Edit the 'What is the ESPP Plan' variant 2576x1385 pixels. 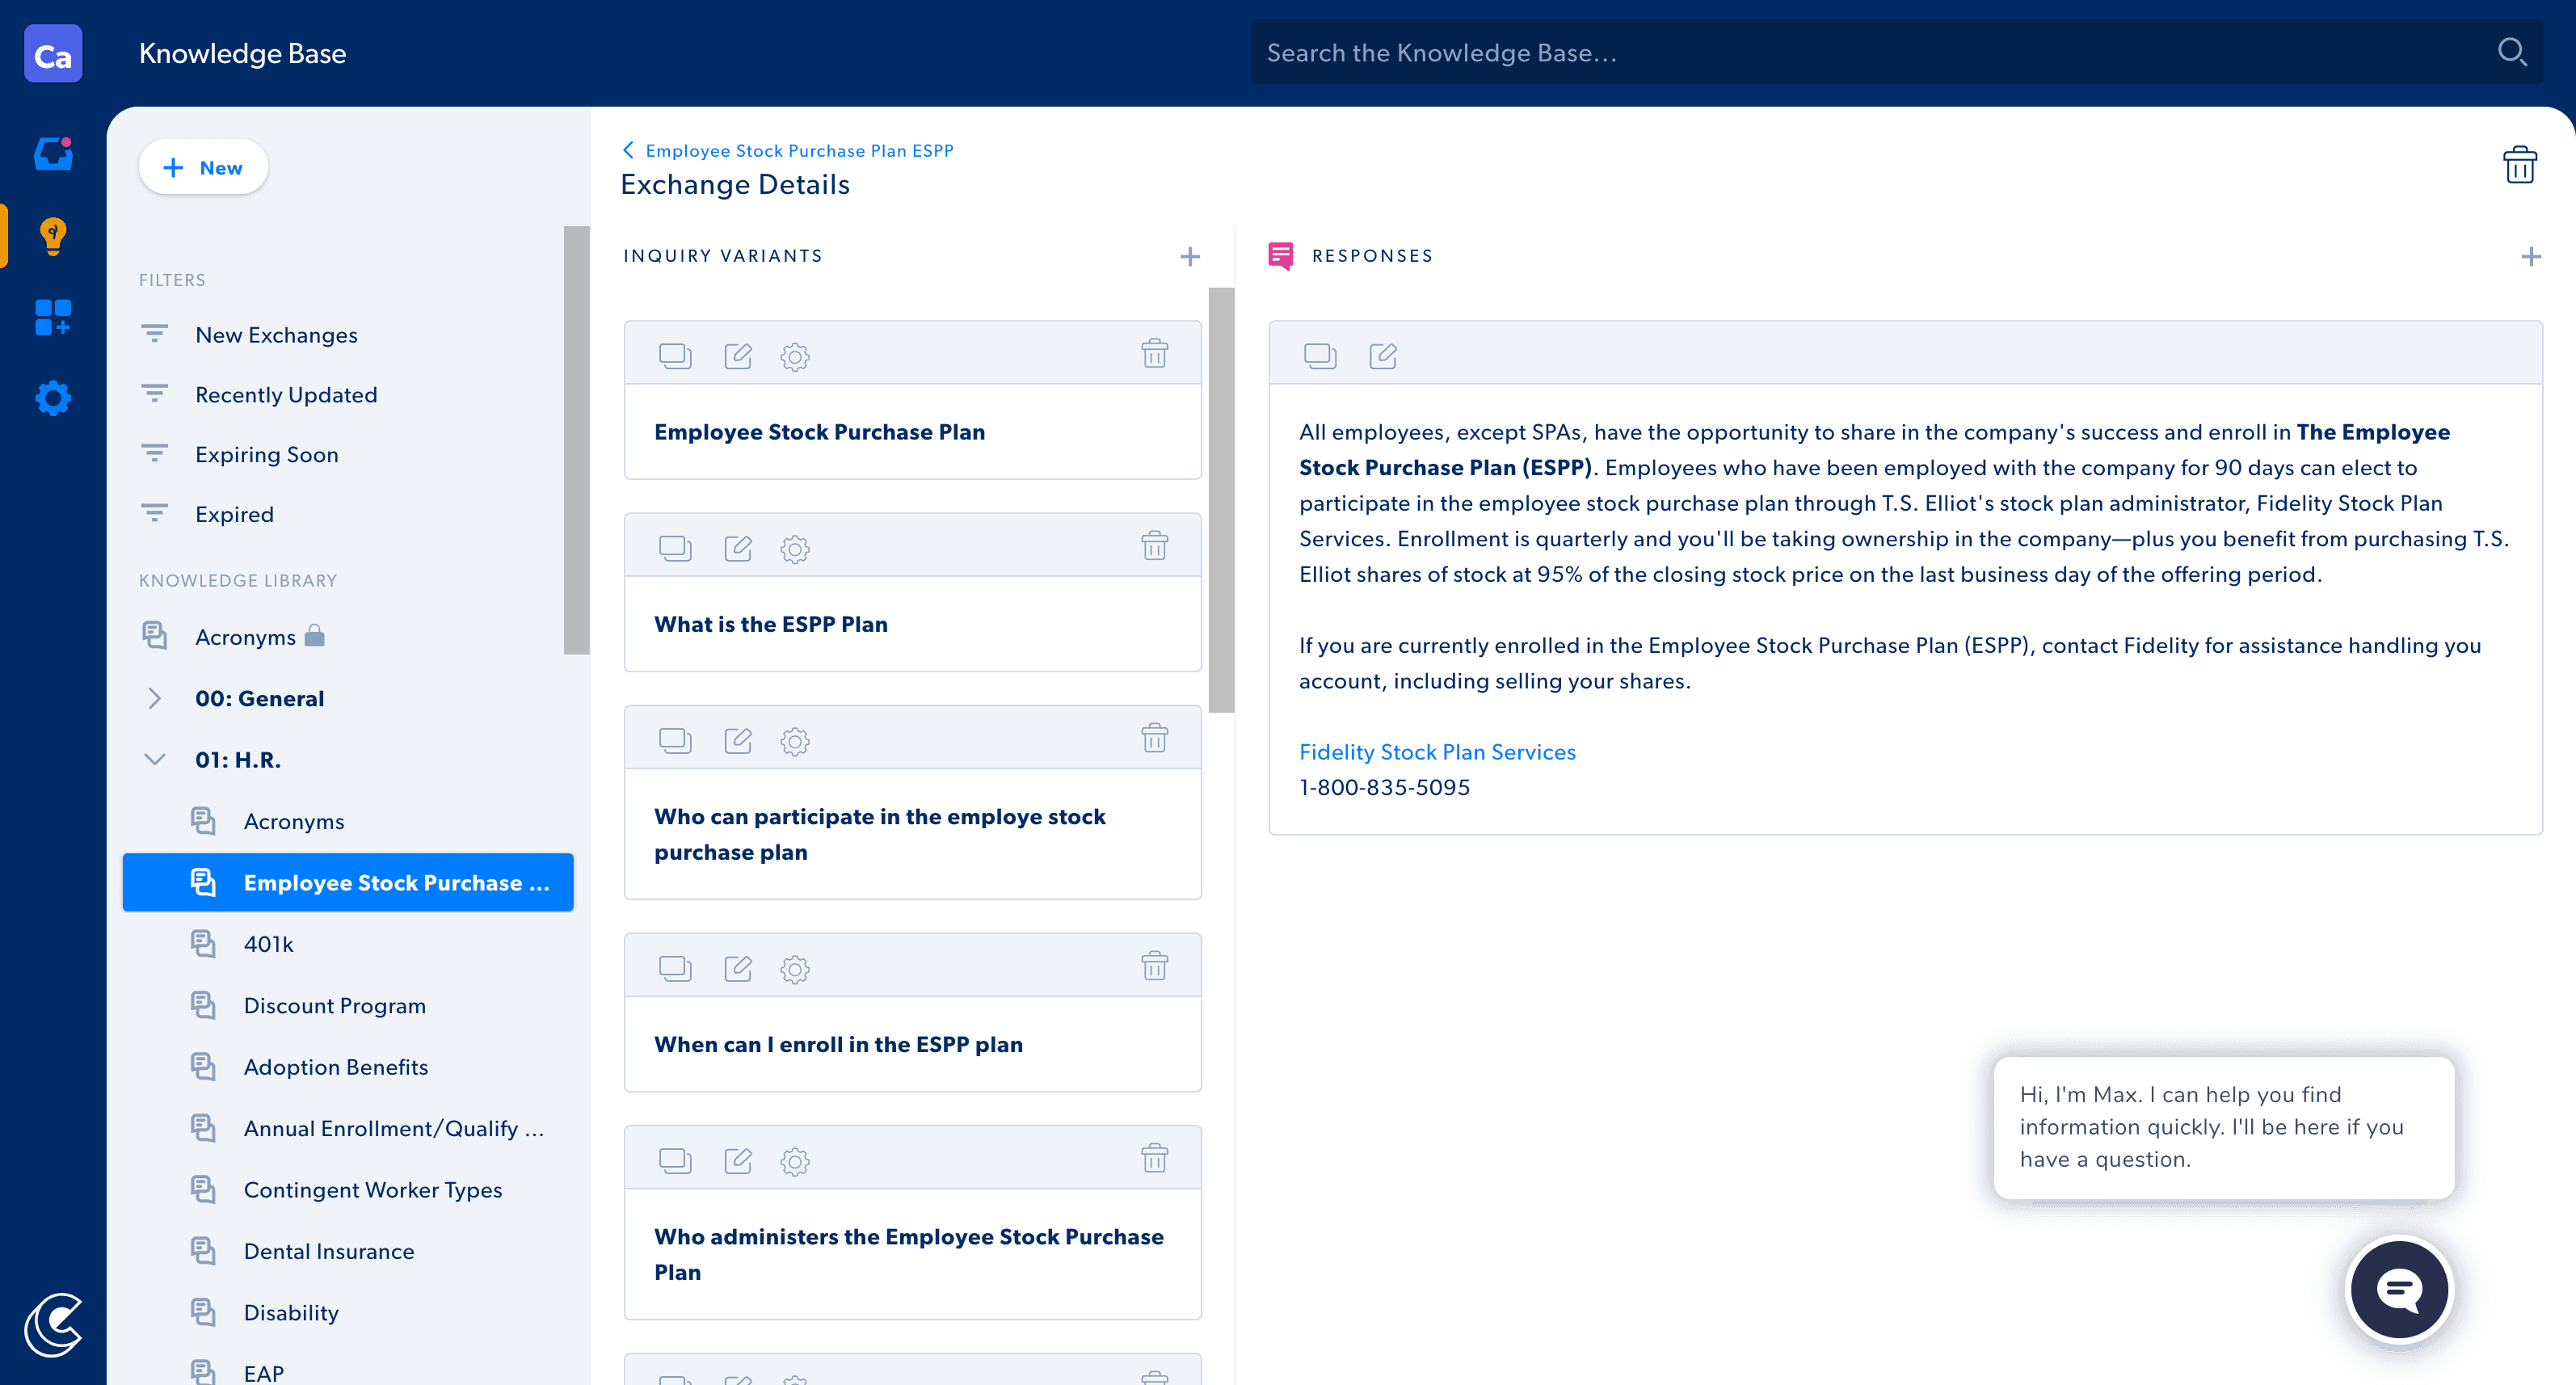tap(738, 548)
